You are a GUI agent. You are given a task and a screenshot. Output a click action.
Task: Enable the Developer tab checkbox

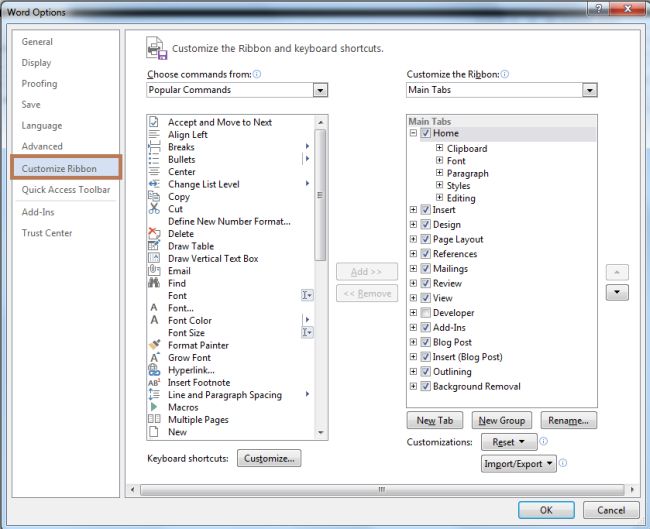pyautogui.click(x=425, y=313)
